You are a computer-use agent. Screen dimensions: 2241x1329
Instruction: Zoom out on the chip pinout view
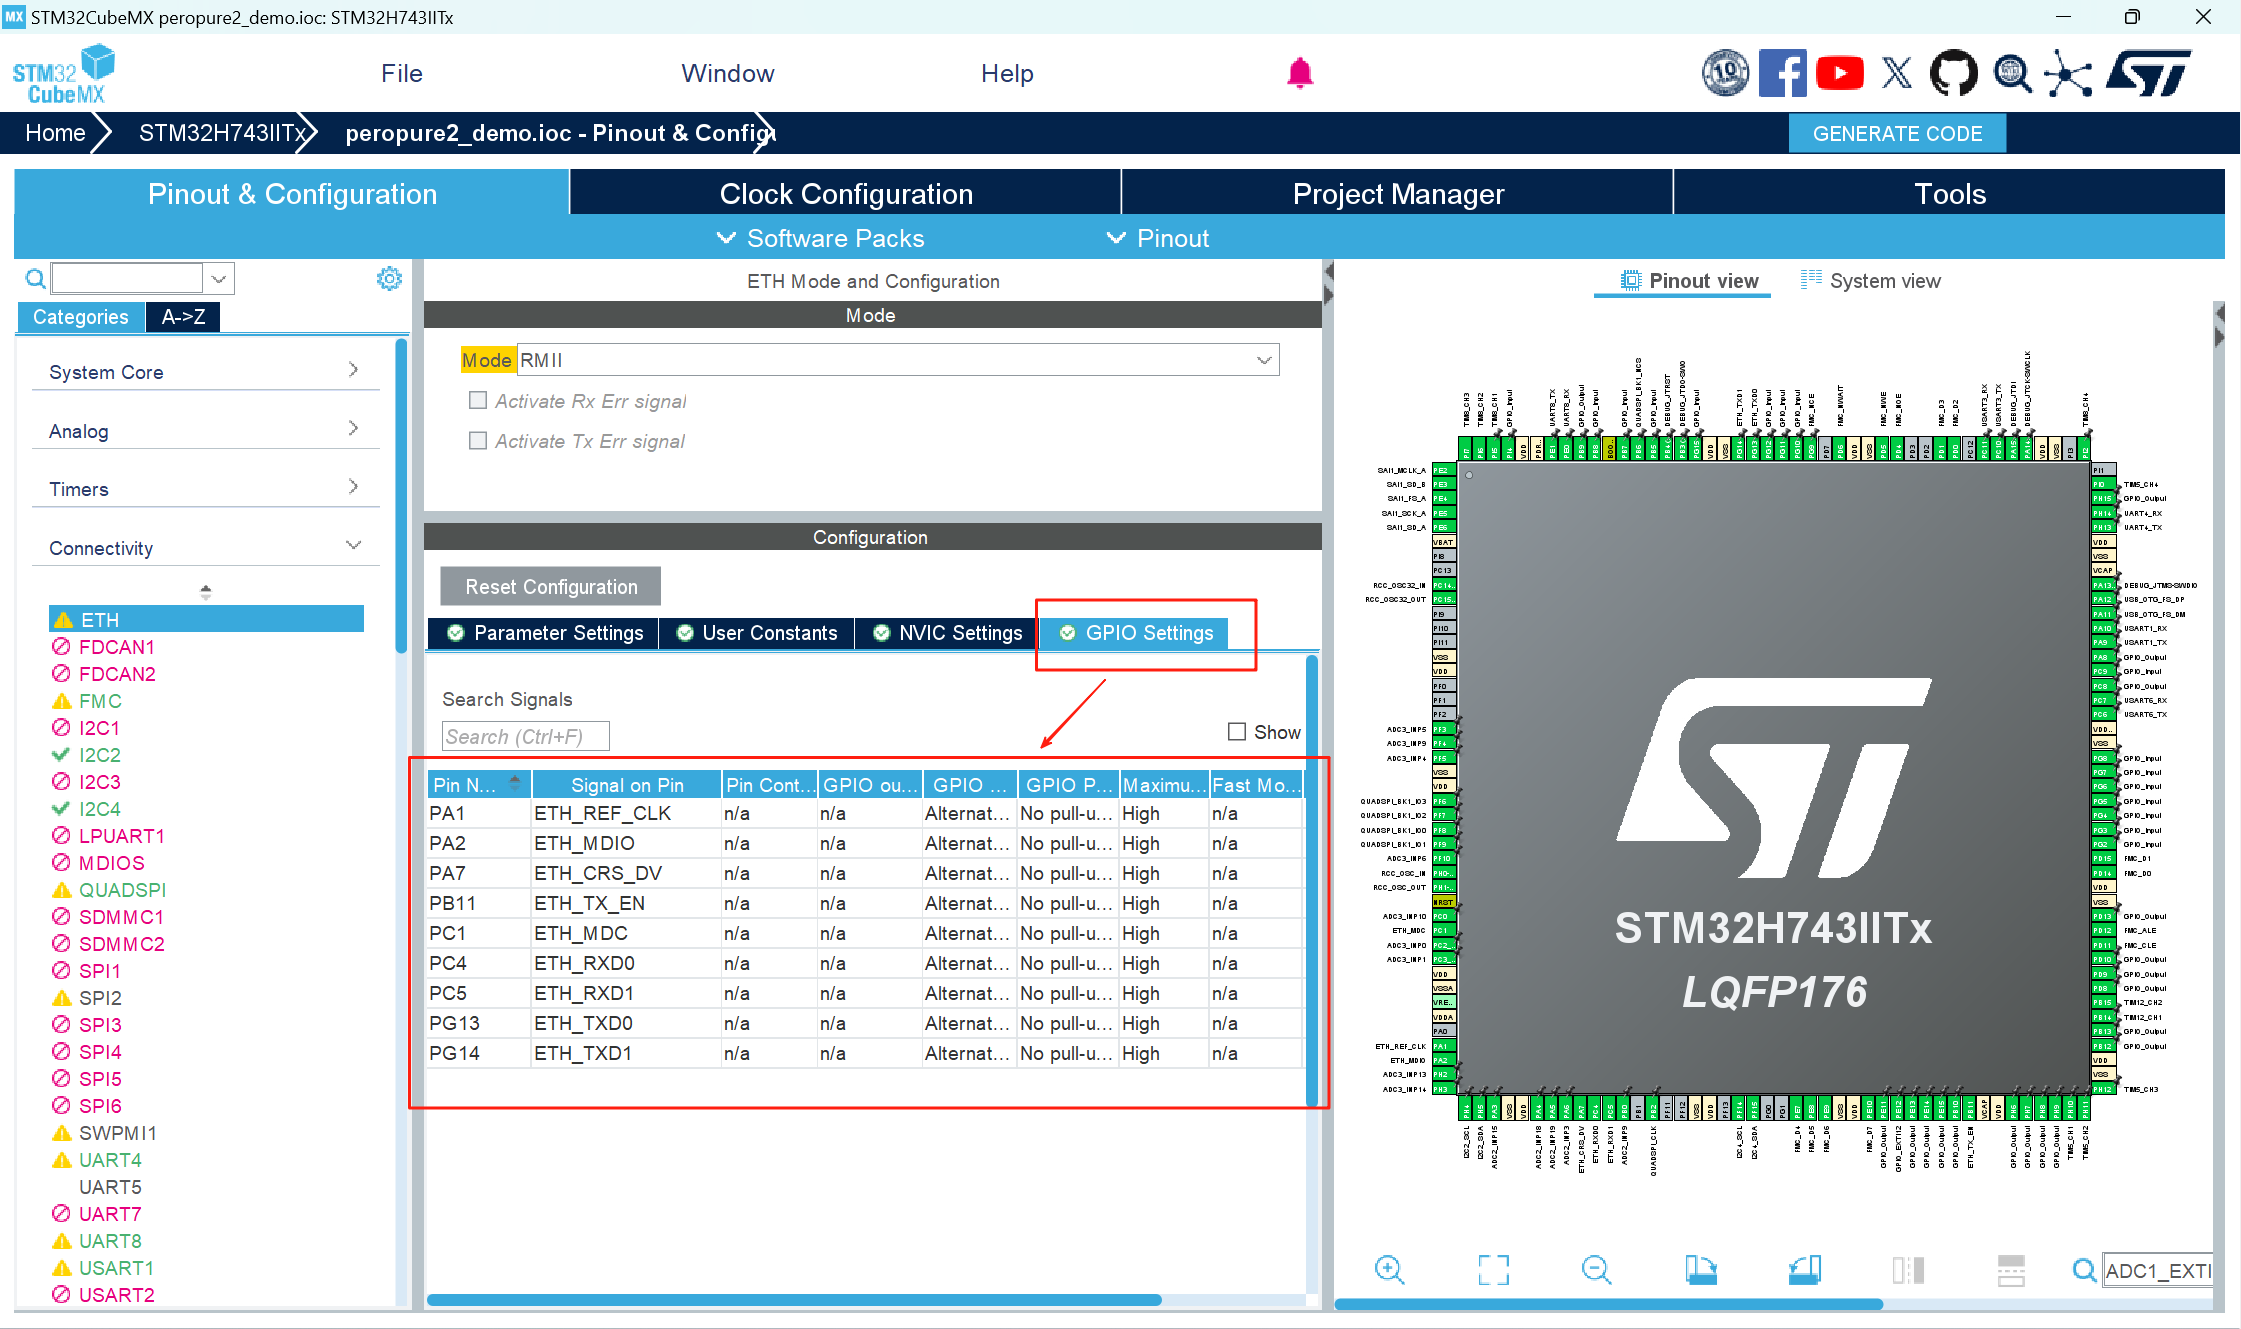pos(1596,1270)
